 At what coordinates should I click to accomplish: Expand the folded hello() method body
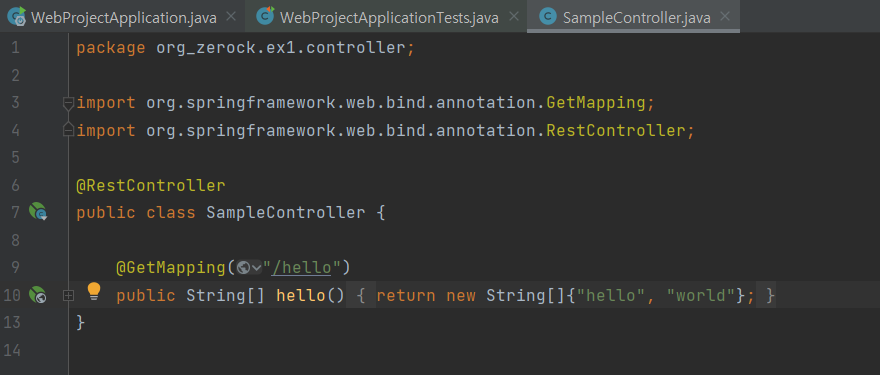[68, 296]
